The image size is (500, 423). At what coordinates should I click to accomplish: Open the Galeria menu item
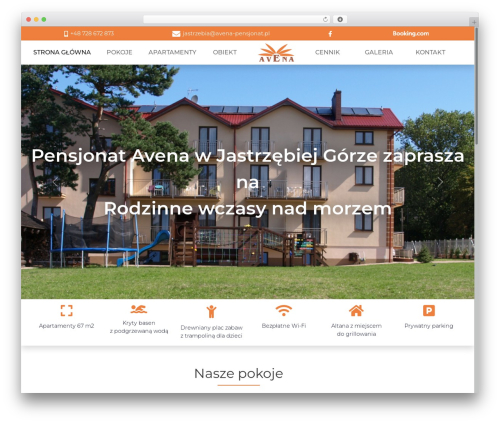coord(379,52)
